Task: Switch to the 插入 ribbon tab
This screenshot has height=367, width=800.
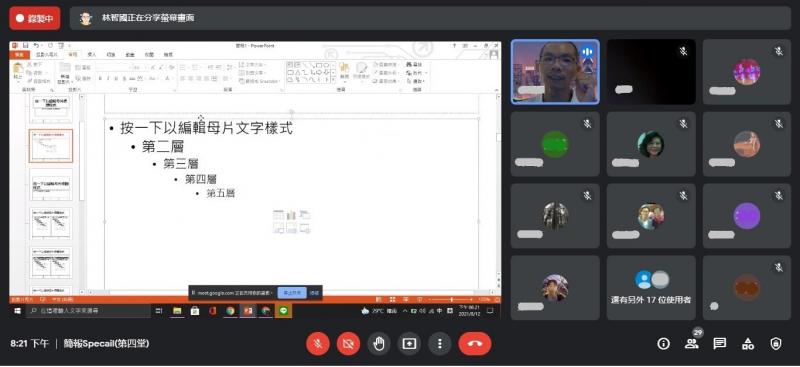Action: [92, 54]
